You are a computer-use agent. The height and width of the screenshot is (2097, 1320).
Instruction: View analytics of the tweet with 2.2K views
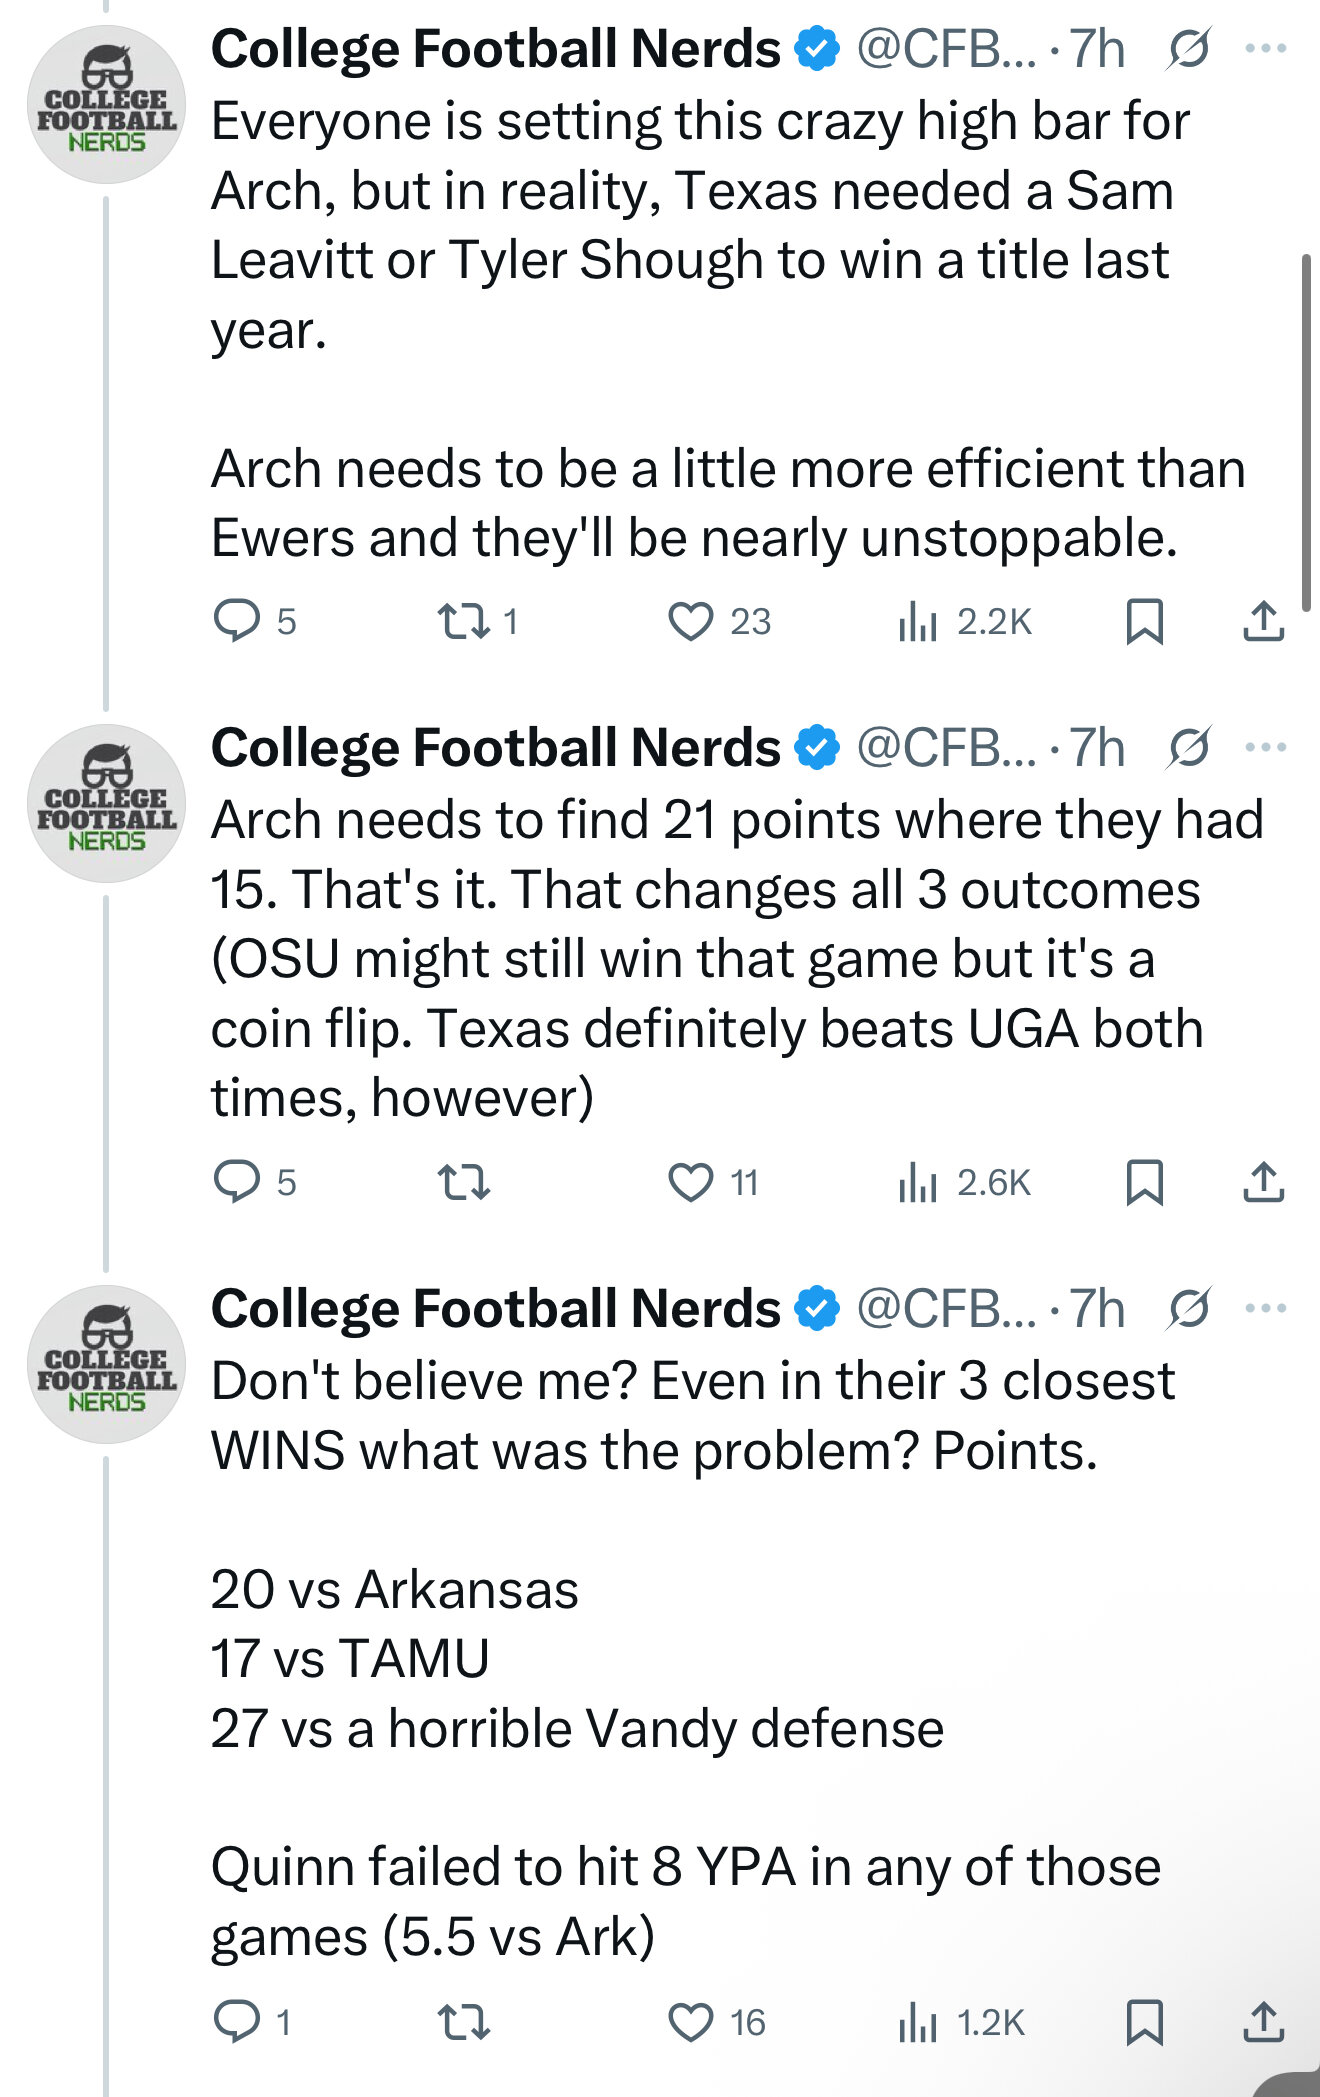[x=964, y=621]
